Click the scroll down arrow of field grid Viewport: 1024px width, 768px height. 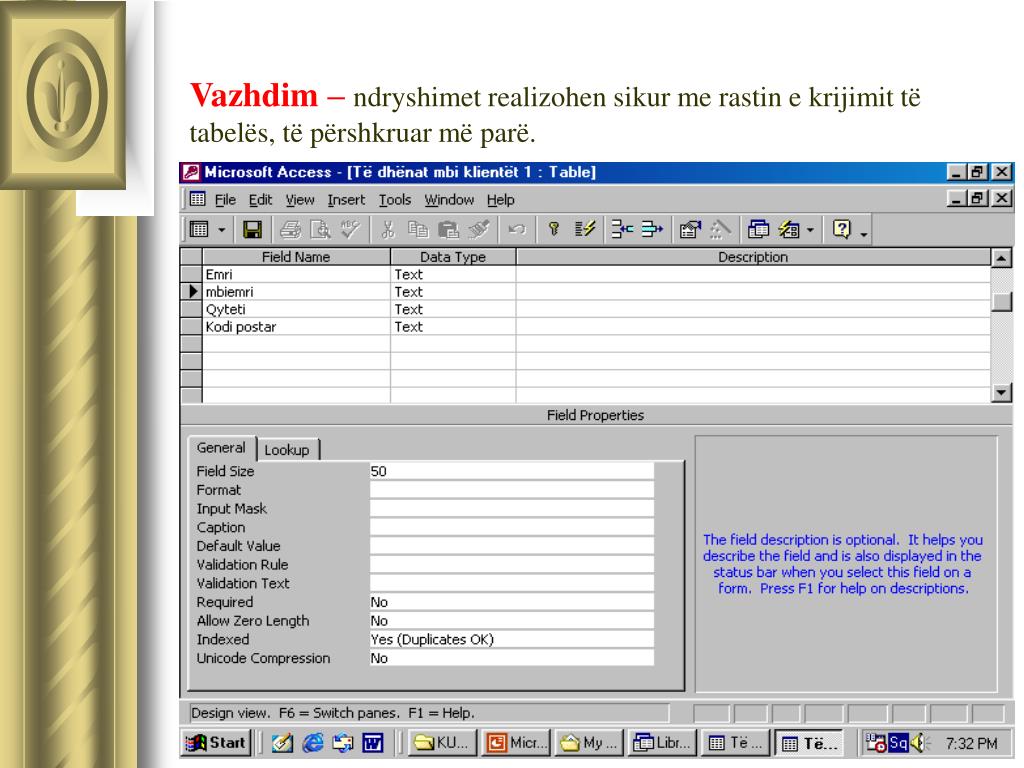click(1001, 392)
